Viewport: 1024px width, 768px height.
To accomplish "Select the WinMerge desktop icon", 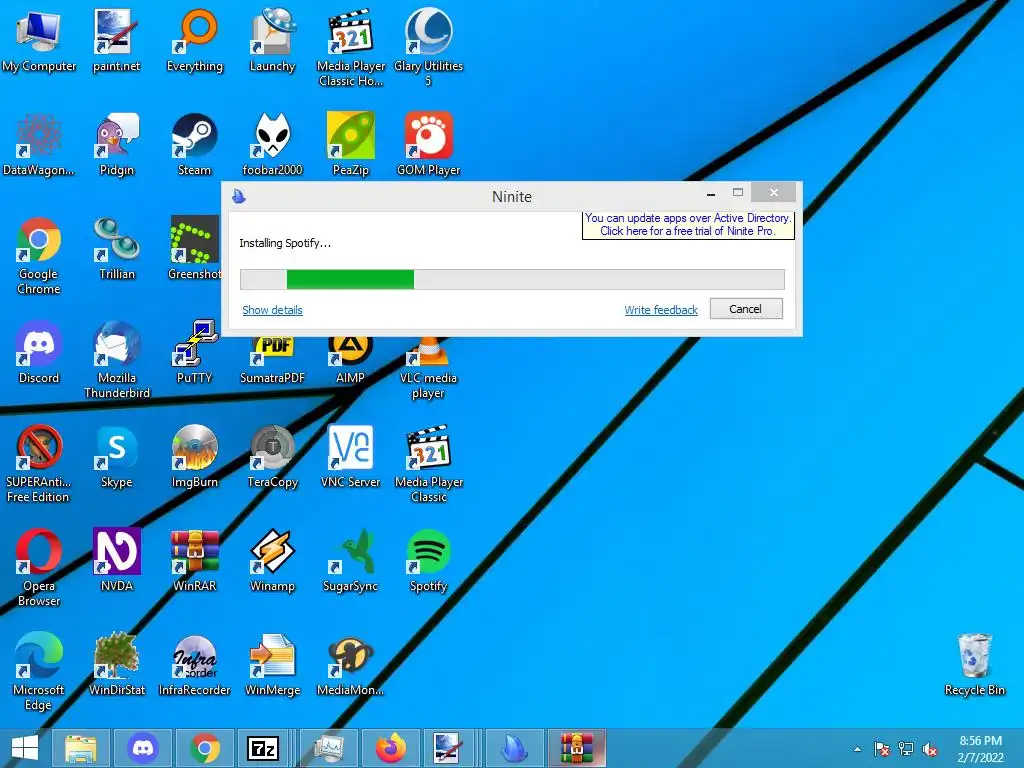I will pyautogui.click(x=272, y=665).
